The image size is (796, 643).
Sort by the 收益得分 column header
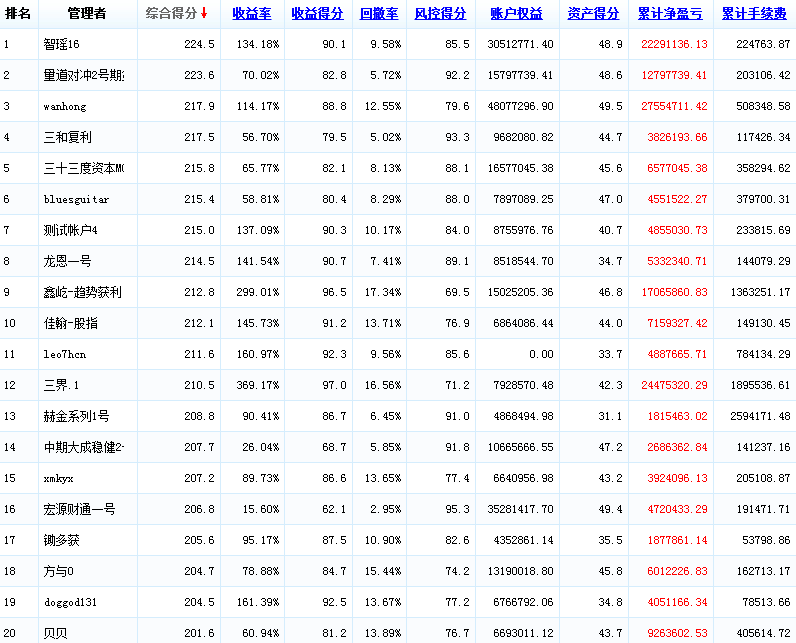[317, 14]
